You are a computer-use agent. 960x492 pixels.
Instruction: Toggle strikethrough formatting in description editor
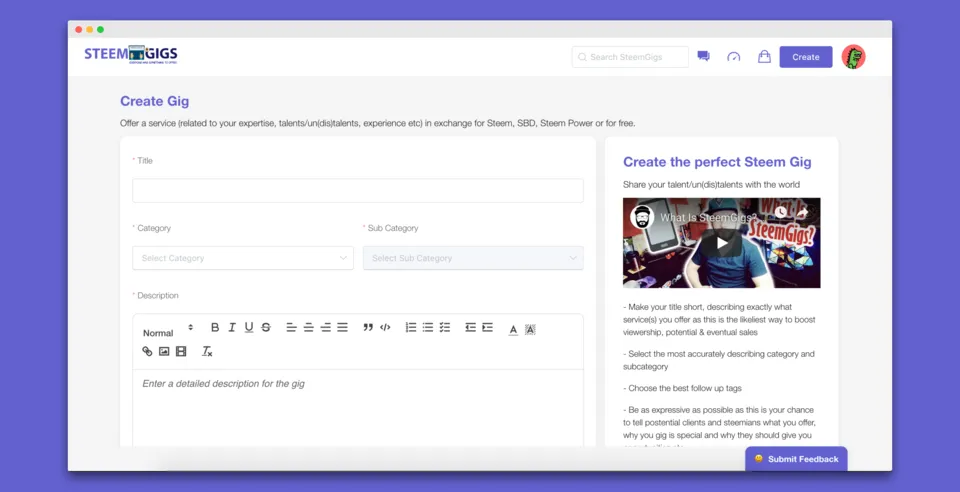click(266, 327)
